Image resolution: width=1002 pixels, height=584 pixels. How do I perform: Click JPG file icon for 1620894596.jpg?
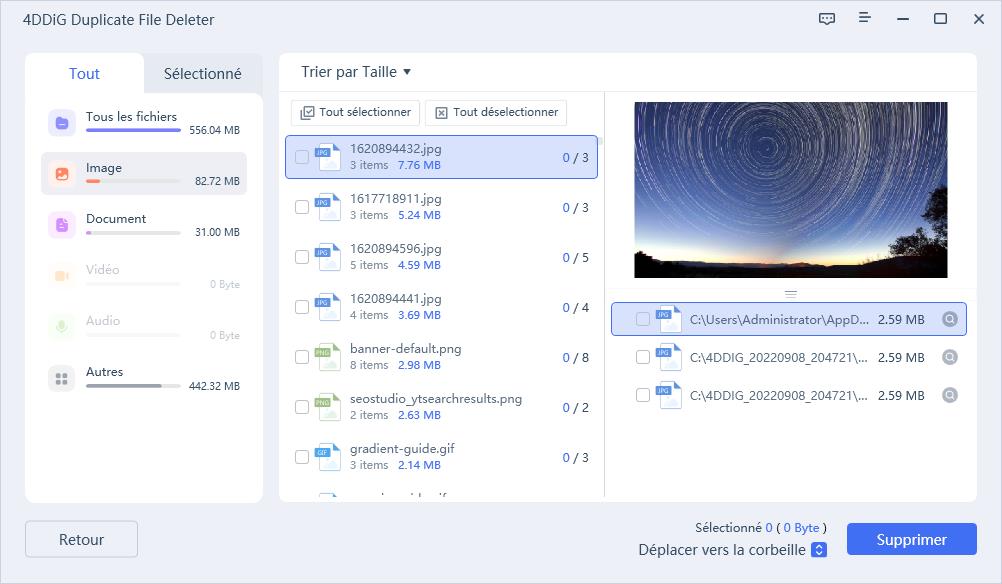pos(328,257)
